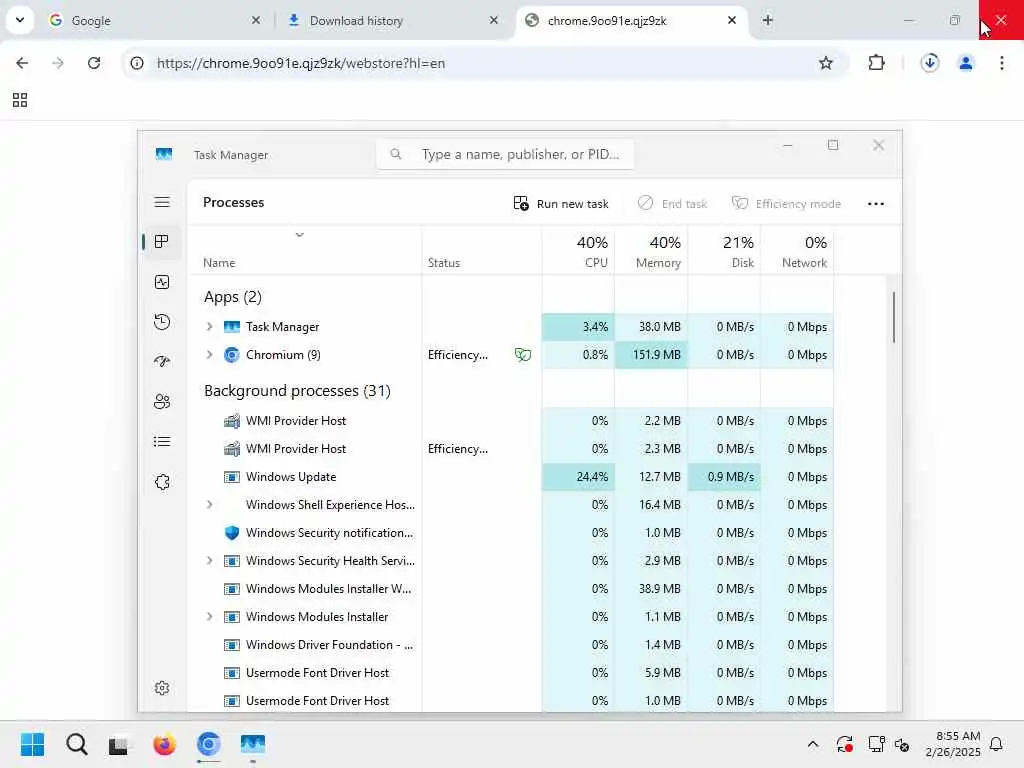Click the End task button
The width and height of the screenshot is (1024, 768).
coord(673,204)
